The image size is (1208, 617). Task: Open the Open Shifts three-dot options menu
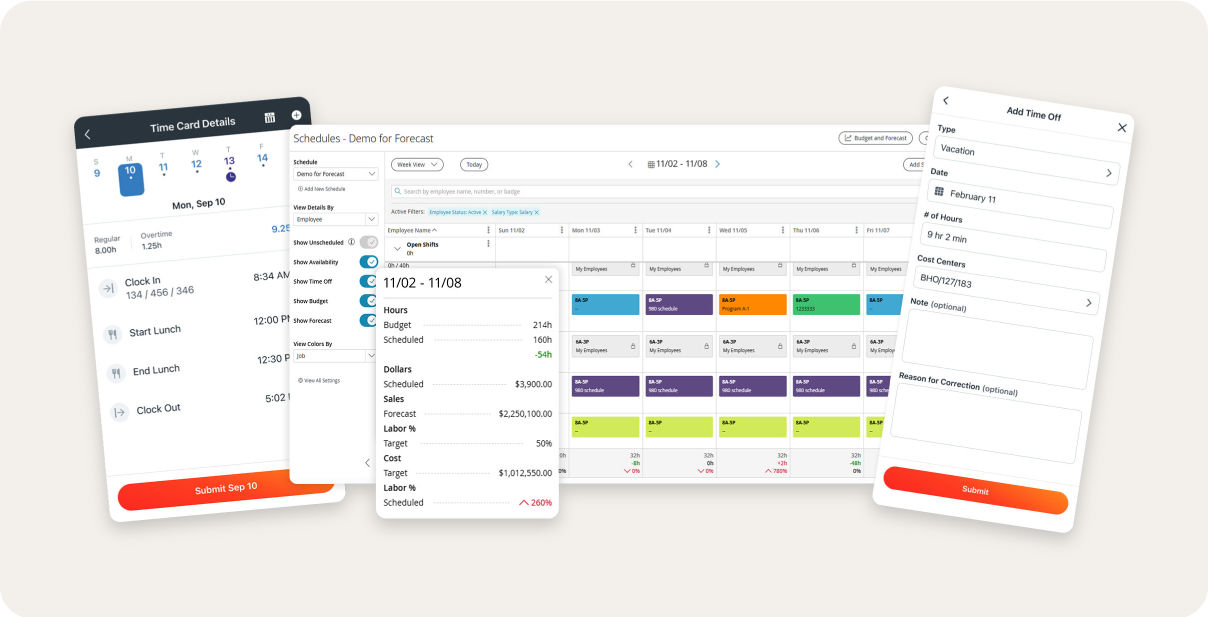coord(487,243)
